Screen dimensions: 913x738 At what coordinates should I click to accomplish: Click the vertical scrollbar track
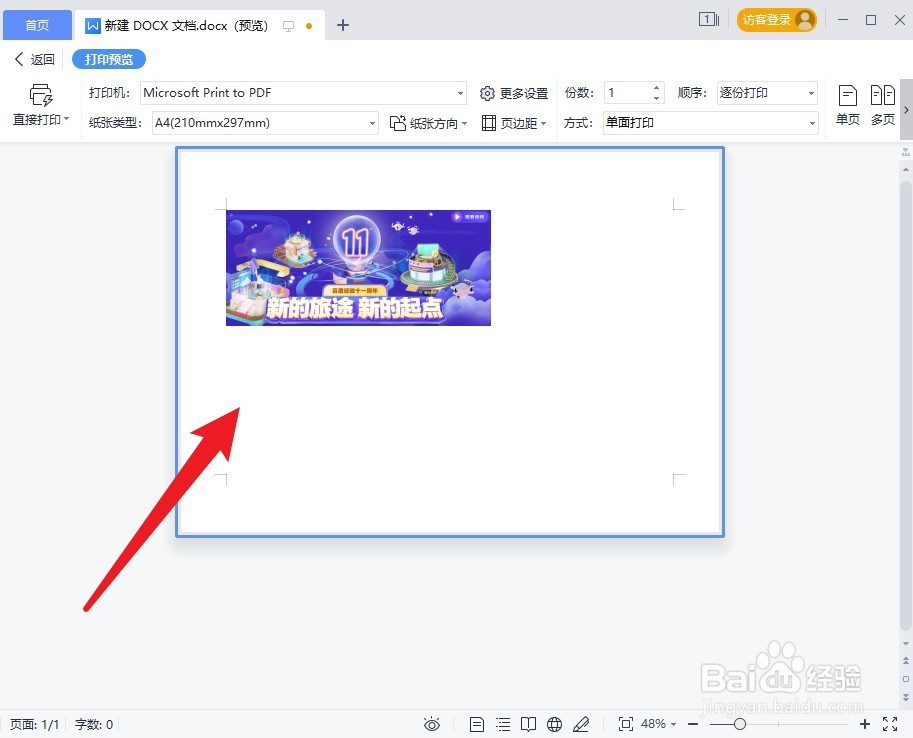905,408
